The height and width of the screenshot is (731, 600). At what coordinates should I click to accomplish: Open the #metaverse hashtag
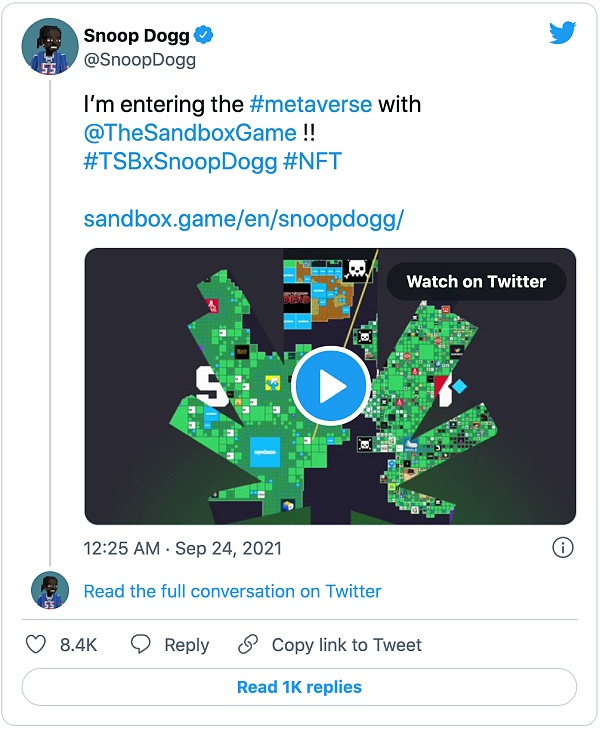coord(309,104)
